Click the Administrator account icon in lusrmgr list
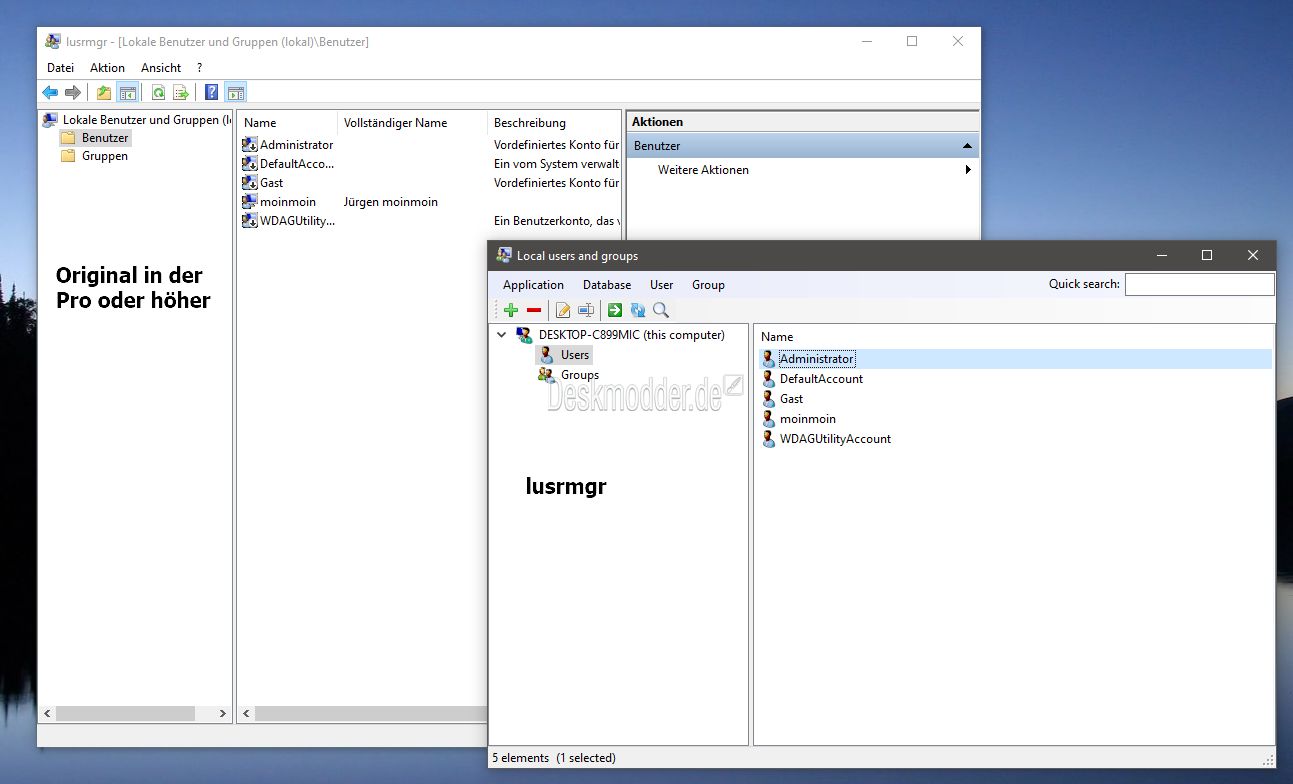The height and width of the screenshot is (784, 1293). point(250,145)
